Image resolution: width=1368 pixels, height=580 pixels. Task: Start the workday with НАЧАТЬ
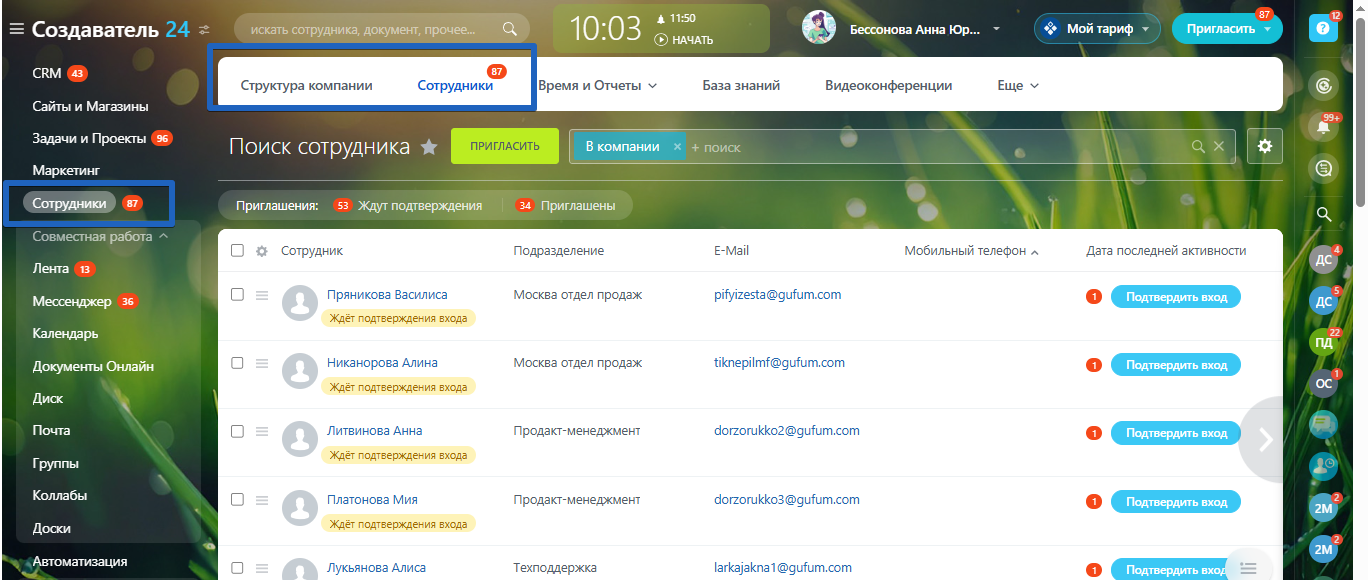click(684, 40)
